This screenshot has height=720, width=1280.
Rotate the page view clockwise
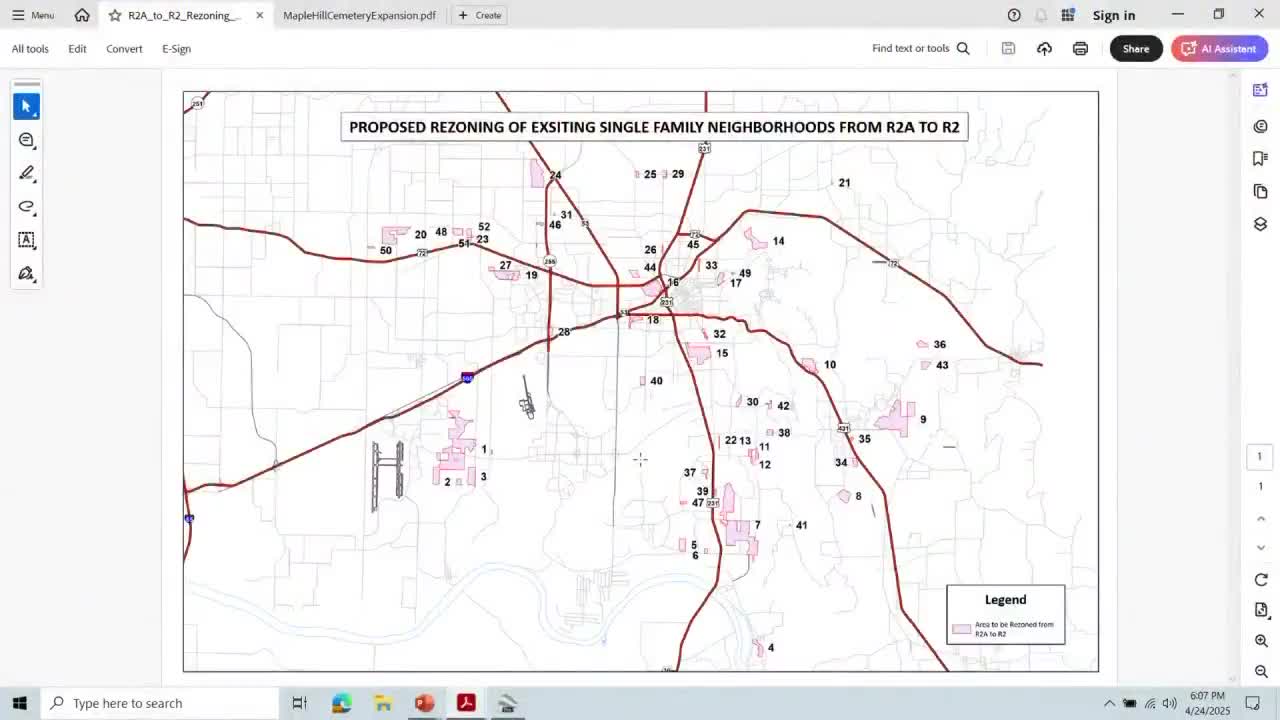[x=1260, y=580]
